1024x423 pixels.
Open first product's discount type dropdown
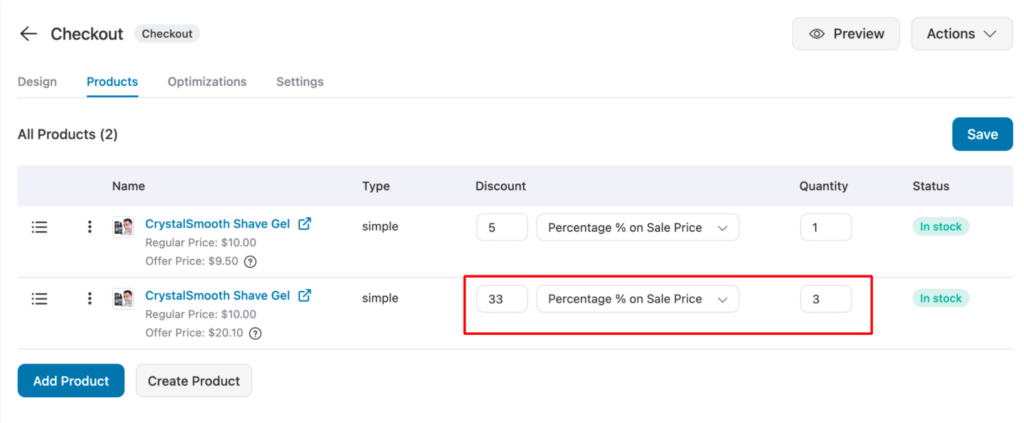[637, 227]
